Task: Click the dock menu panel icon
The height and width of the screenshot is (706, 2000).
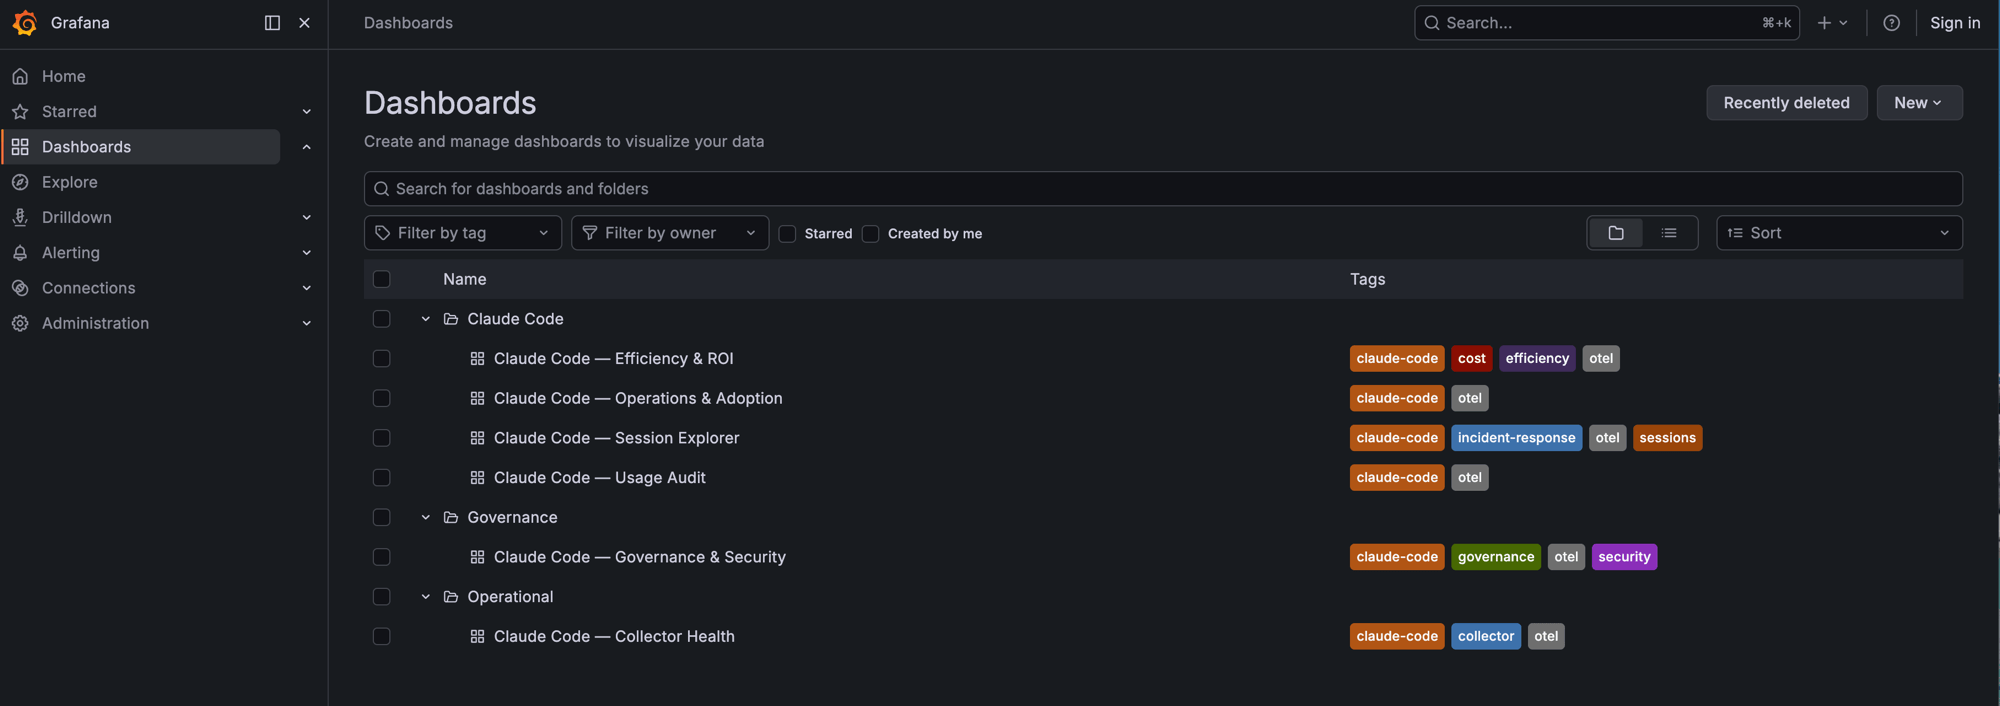Action: click(272, 23)
